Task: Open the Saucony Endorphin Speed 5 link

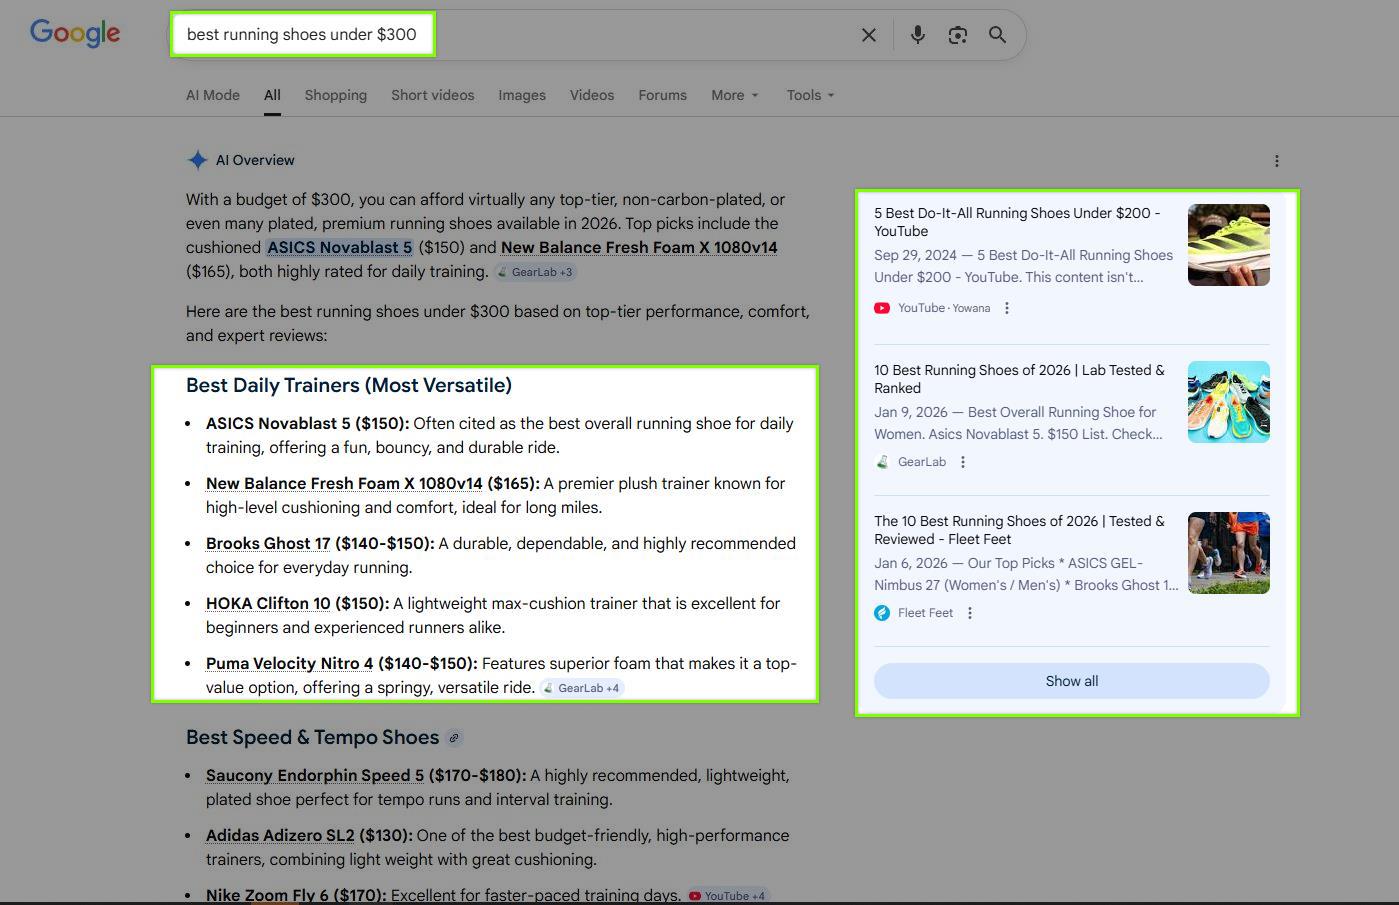Action: click(x=315, y=775)
